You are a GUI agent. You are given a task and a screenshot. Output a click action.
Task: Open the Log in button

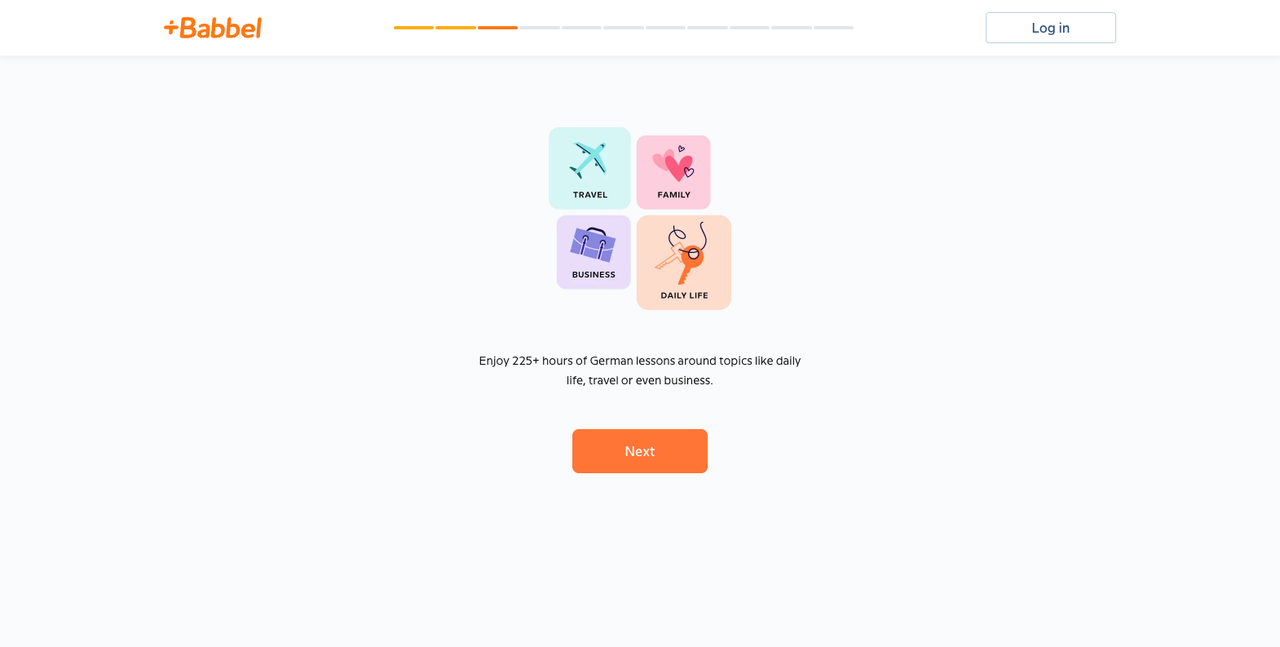click(x=1050, y=28)
